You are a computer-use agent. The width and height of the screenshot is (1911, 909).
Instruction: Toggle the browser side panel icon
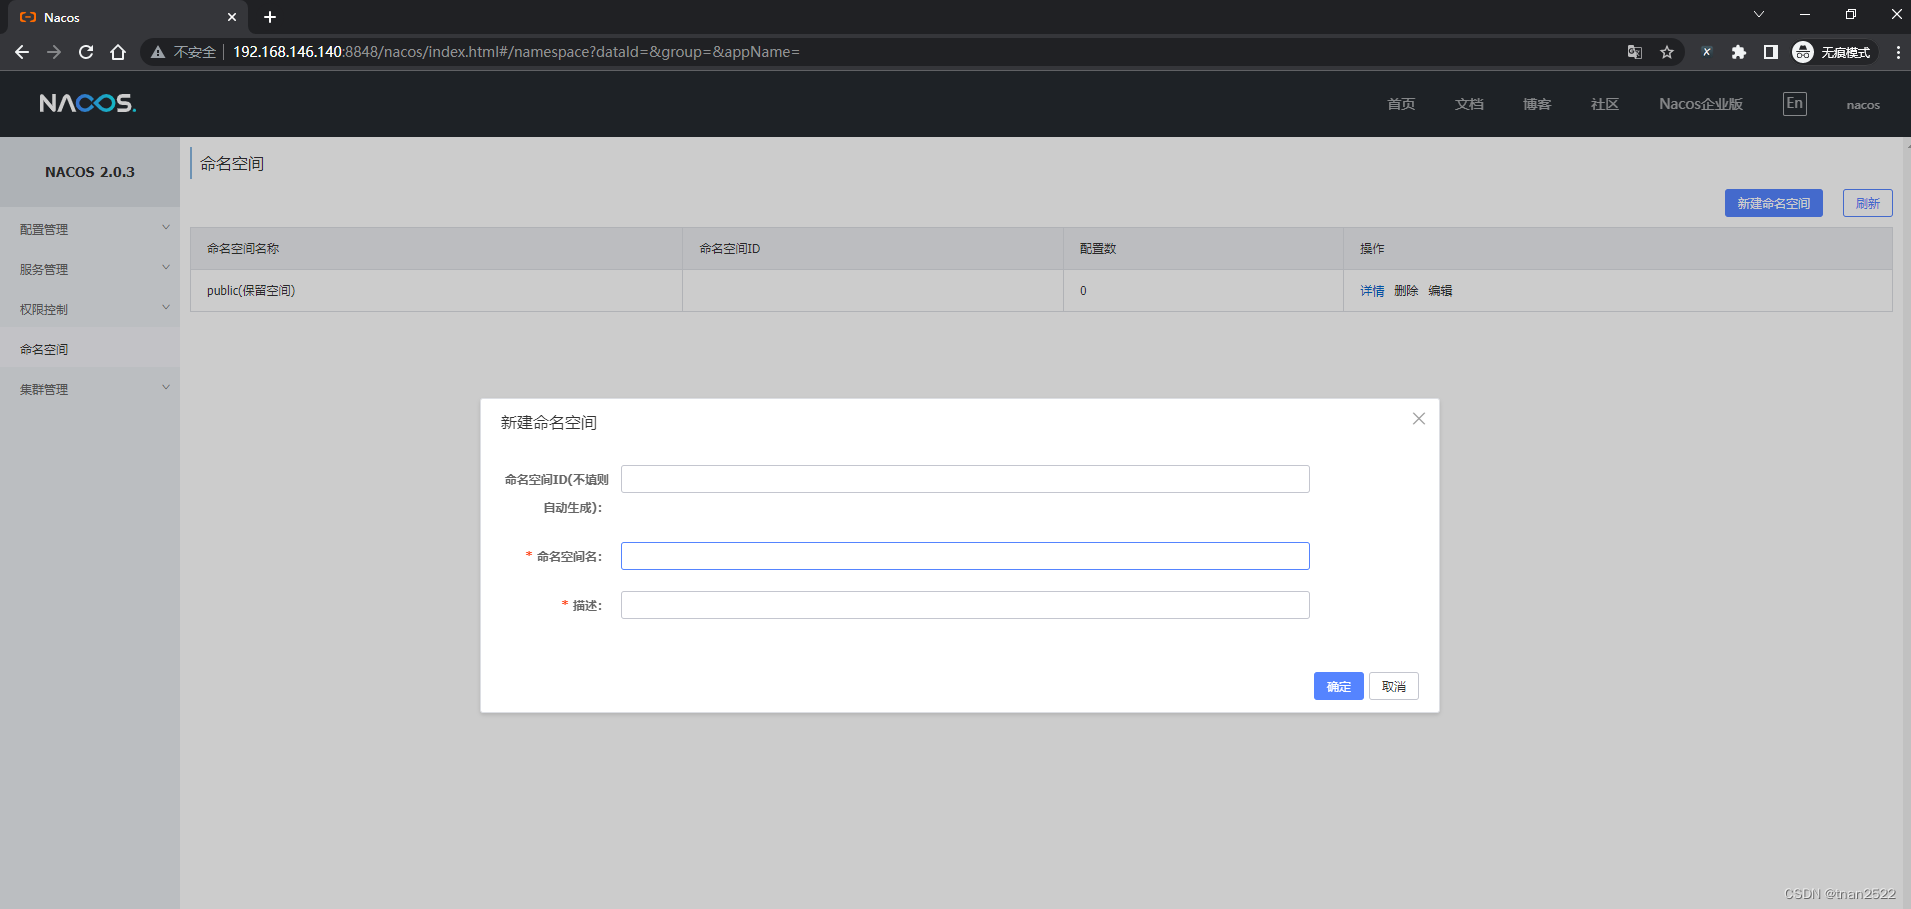point(1771,52)
